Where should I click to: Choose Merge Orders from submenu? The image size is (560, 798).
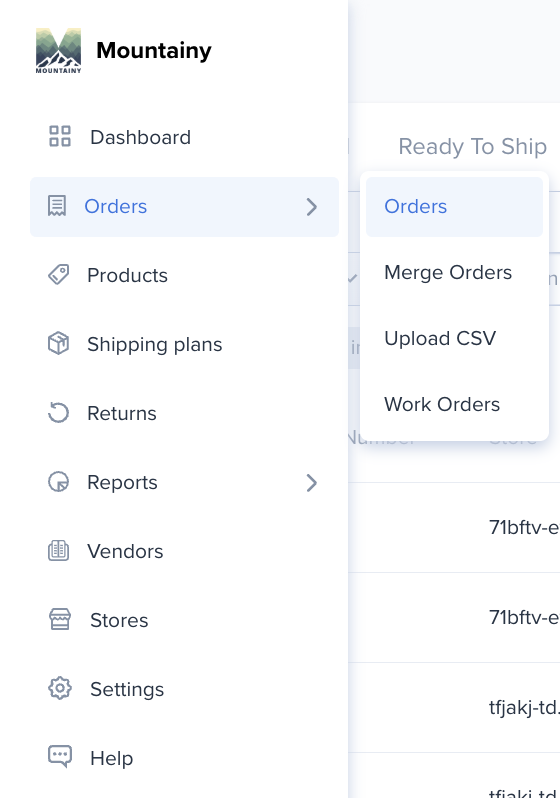click(454, 272)
